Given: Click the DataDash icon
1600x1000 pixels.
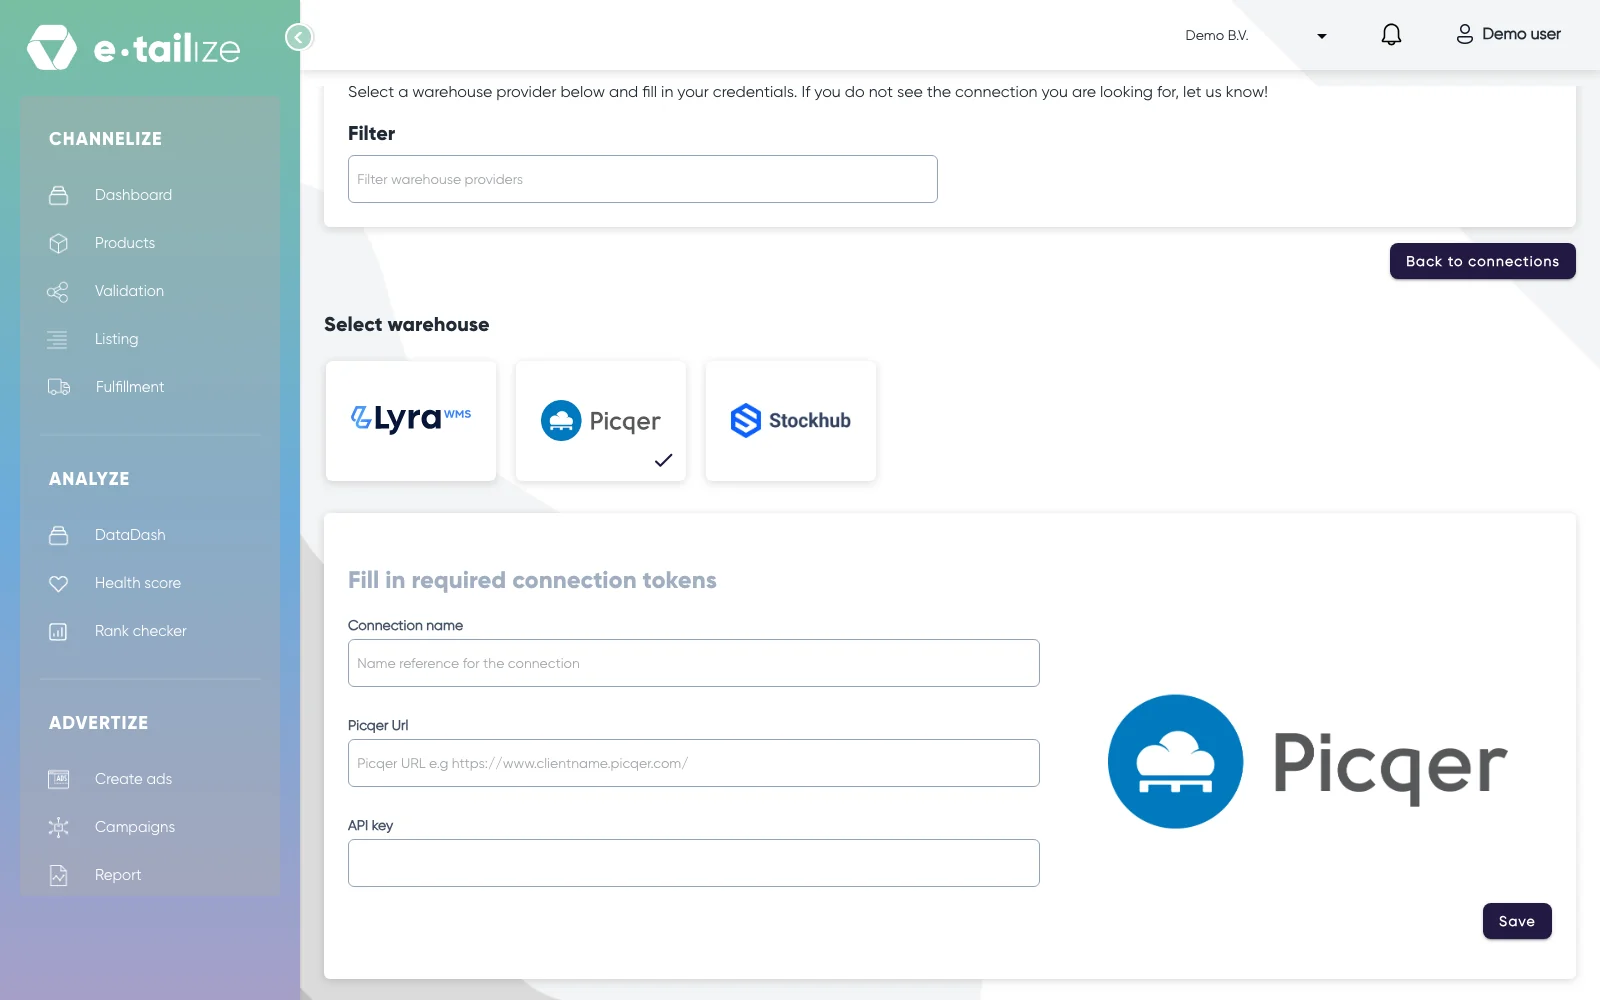Looking at the screenshot, I should coord(59,535).
